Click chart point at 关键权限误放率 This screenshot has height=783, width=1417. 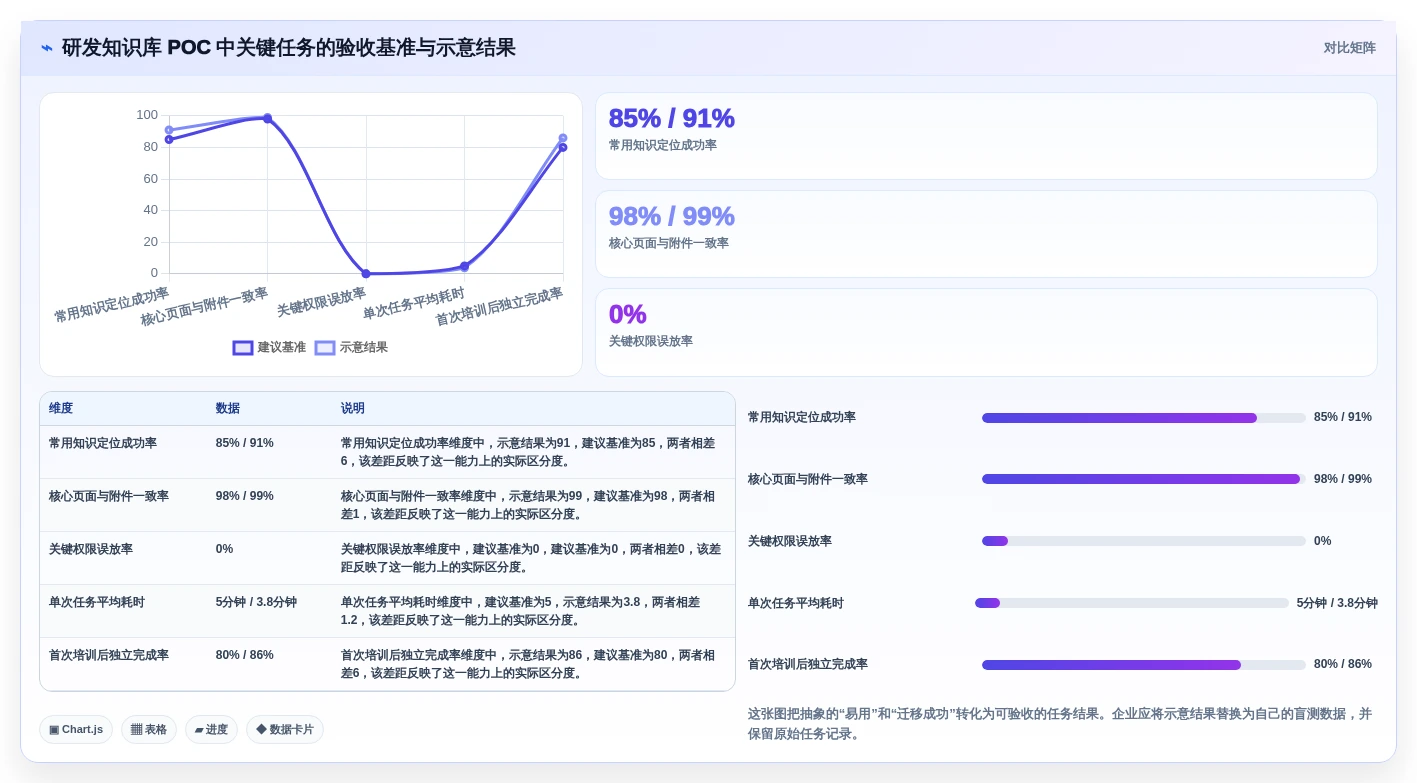[366, 273]
